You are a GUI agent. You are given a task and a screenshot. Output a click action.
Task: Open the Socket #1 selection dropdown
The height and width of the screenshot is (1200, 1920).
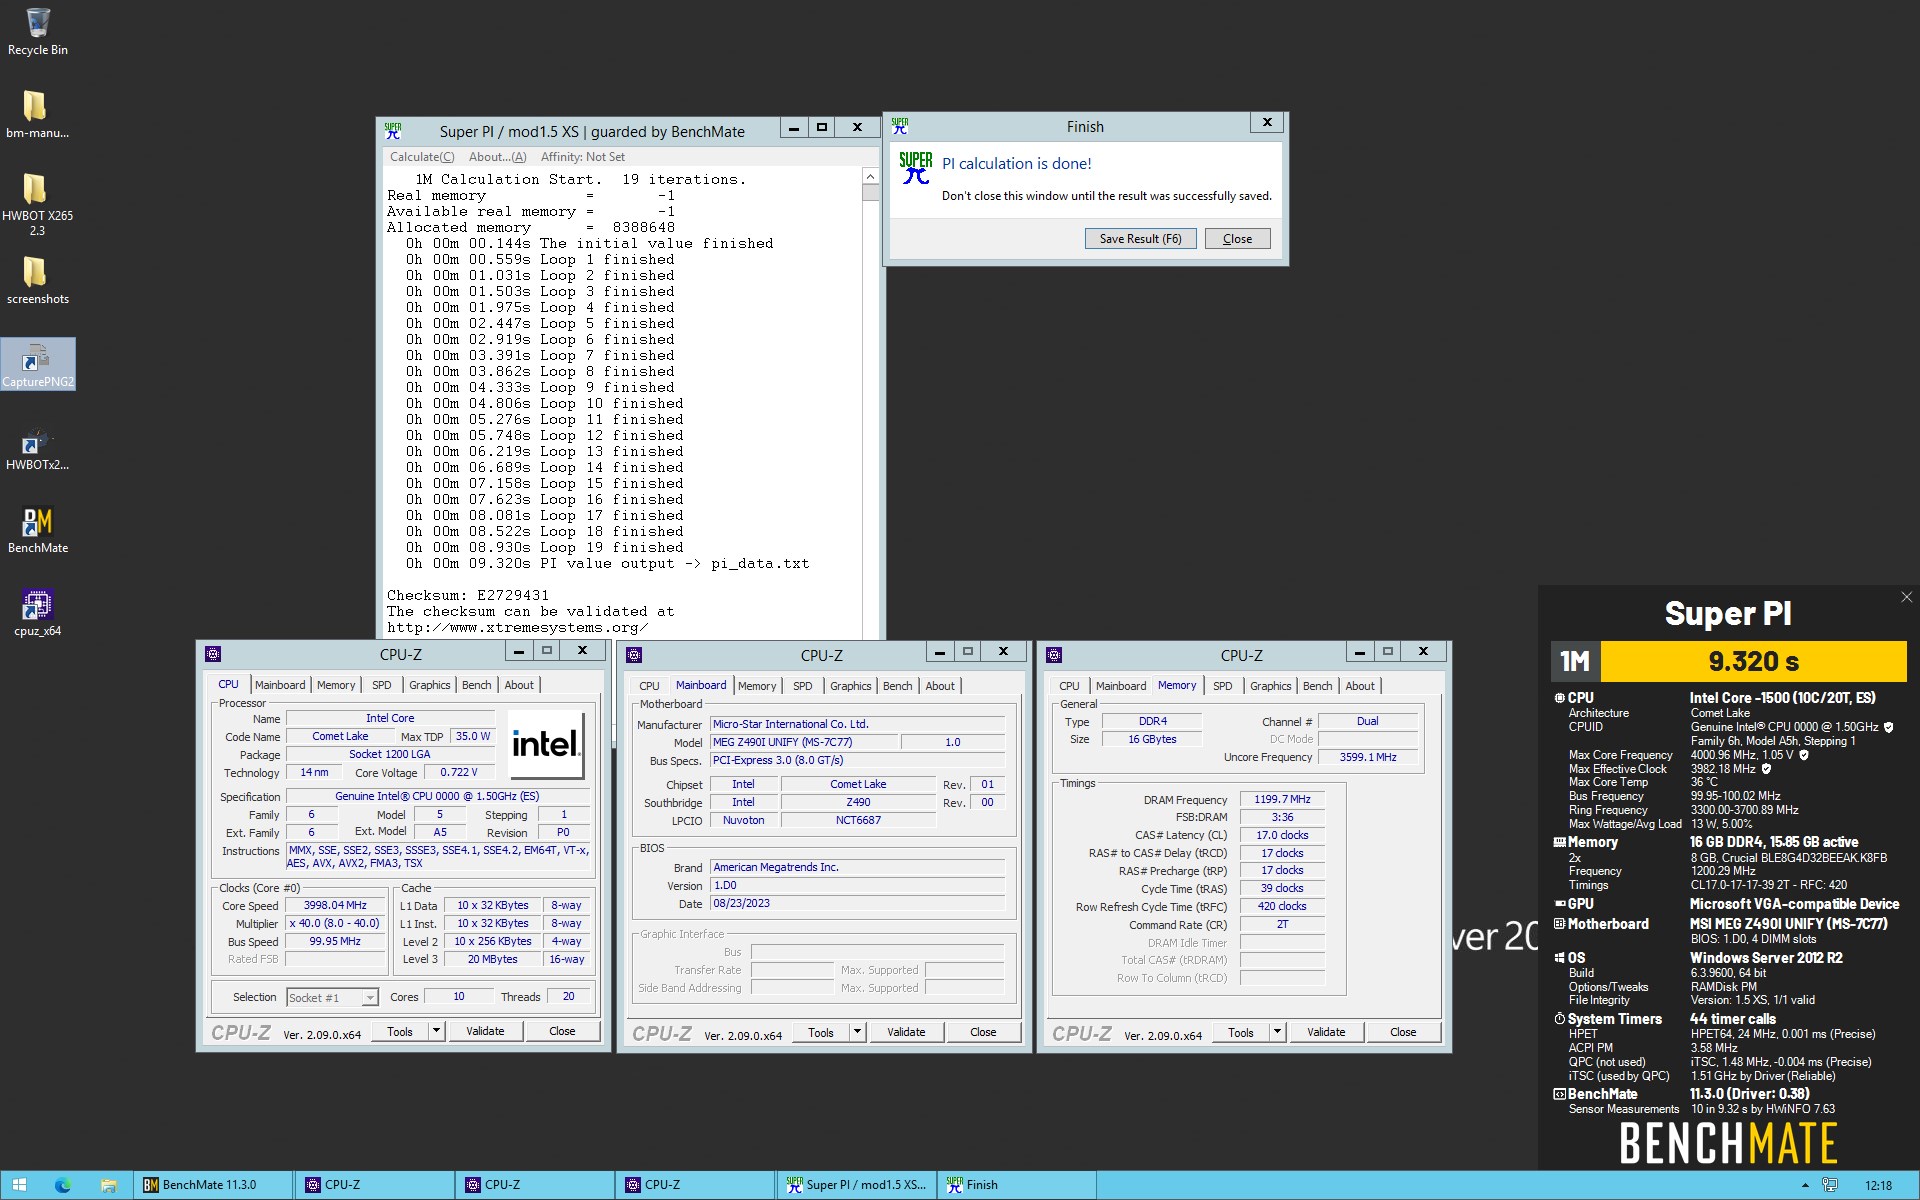[x=332, y=997]
